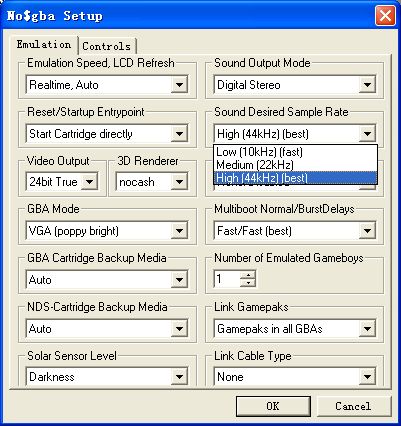Expand the Link Gamepaks dropdown

point(367,329)
